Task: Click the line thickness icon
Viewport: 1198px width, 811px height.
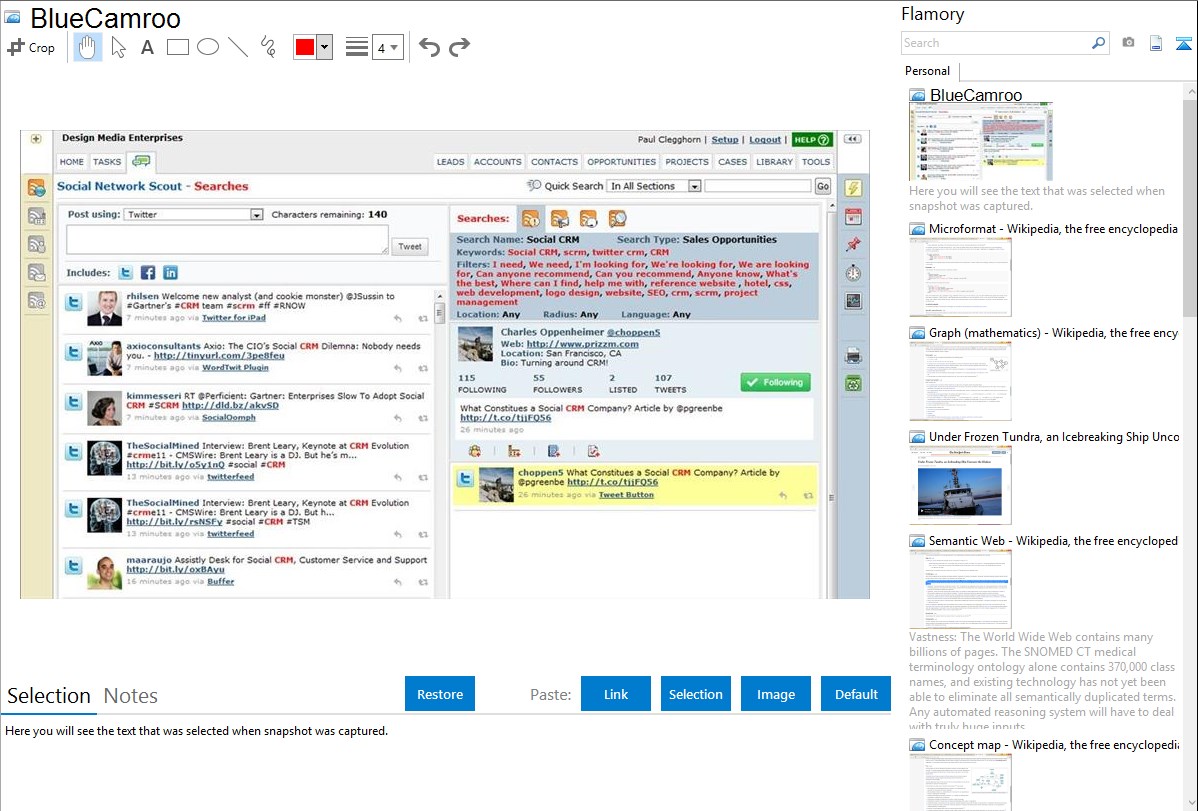Action: coord(356,47)
